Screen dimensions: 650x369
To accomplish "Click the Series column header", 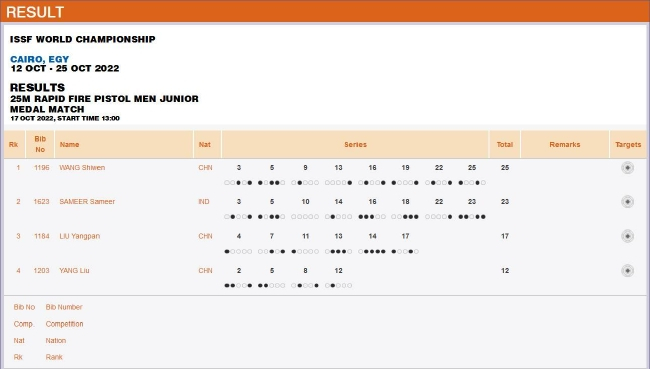I will [x=355, y=144].
